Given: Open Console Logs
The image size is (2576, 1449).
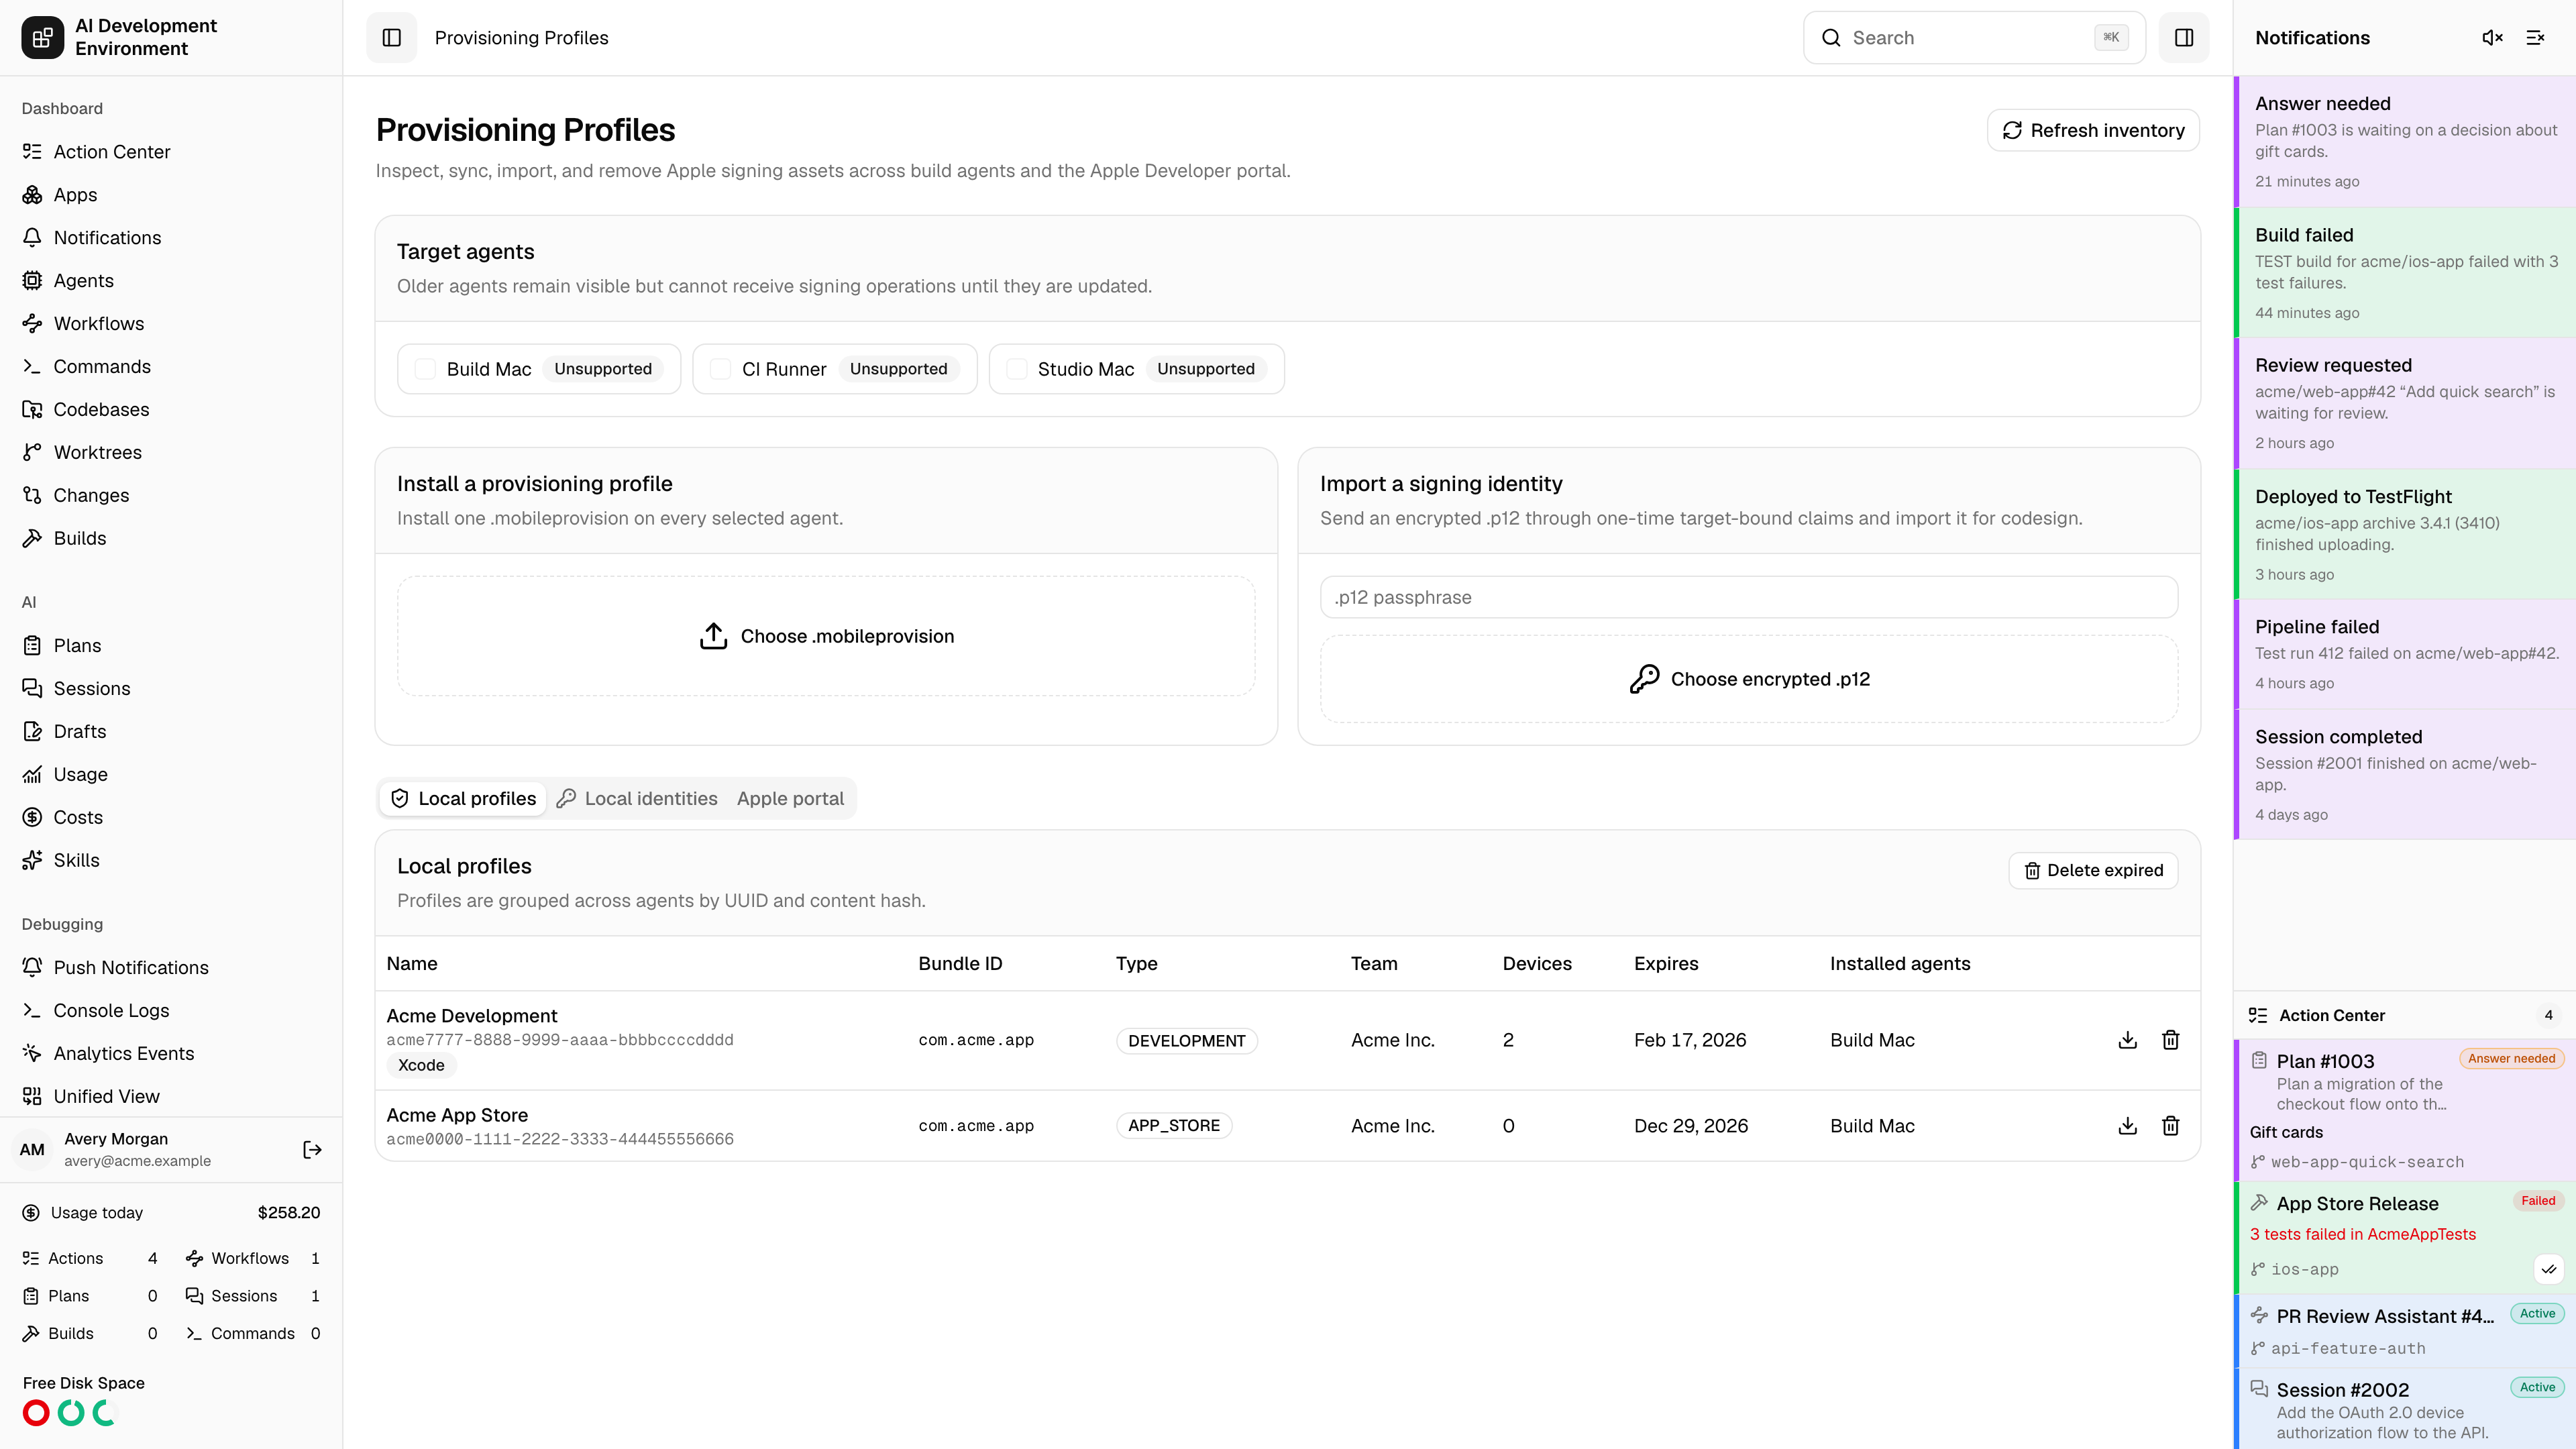Looking at the screenshot, I should [x=171, y=1011].
